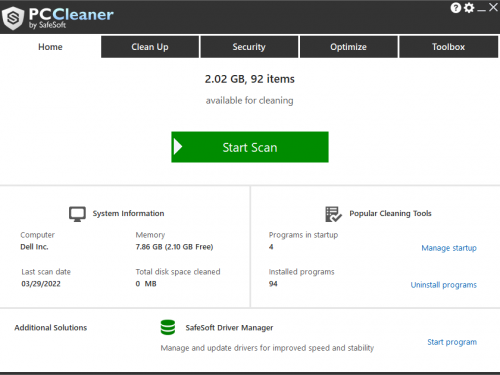Click the Popular Cleaning Tools checklist icon
This screenshot has height=375, width=500.
tap(333, 214)
